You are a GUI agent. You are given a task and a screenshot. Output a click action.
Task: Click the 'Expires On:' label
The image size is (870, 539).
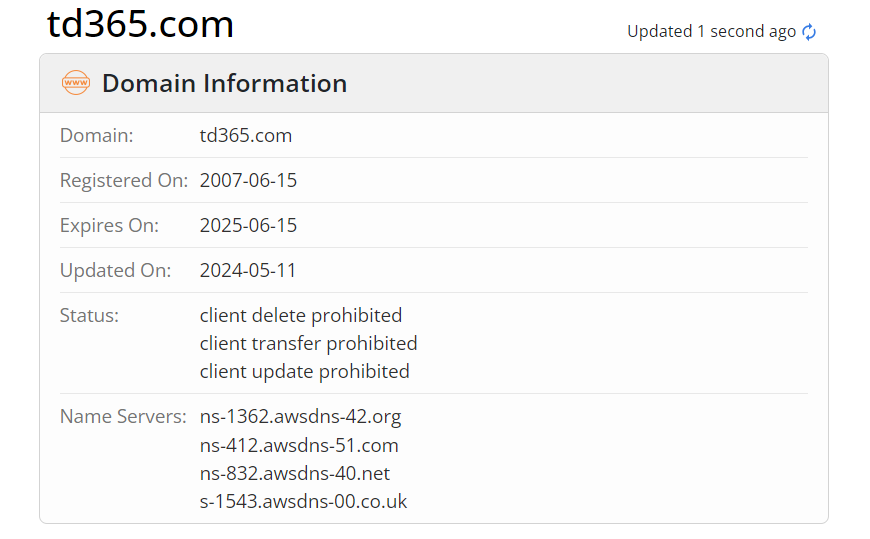pos(109,225)
